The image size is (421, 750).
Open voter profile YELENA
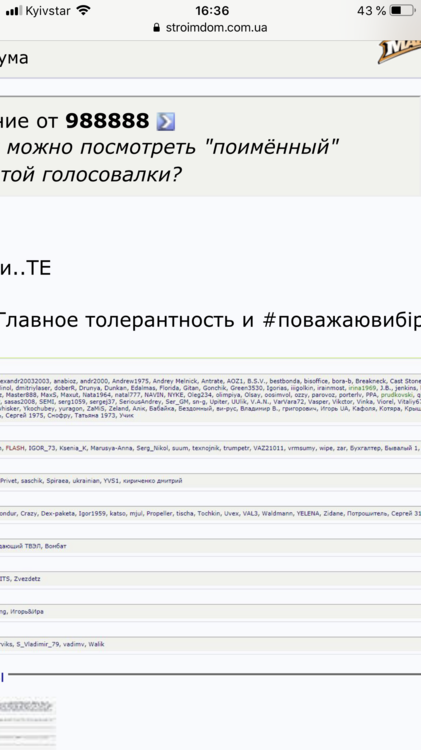pyautogui.click(x=308, y=513)
